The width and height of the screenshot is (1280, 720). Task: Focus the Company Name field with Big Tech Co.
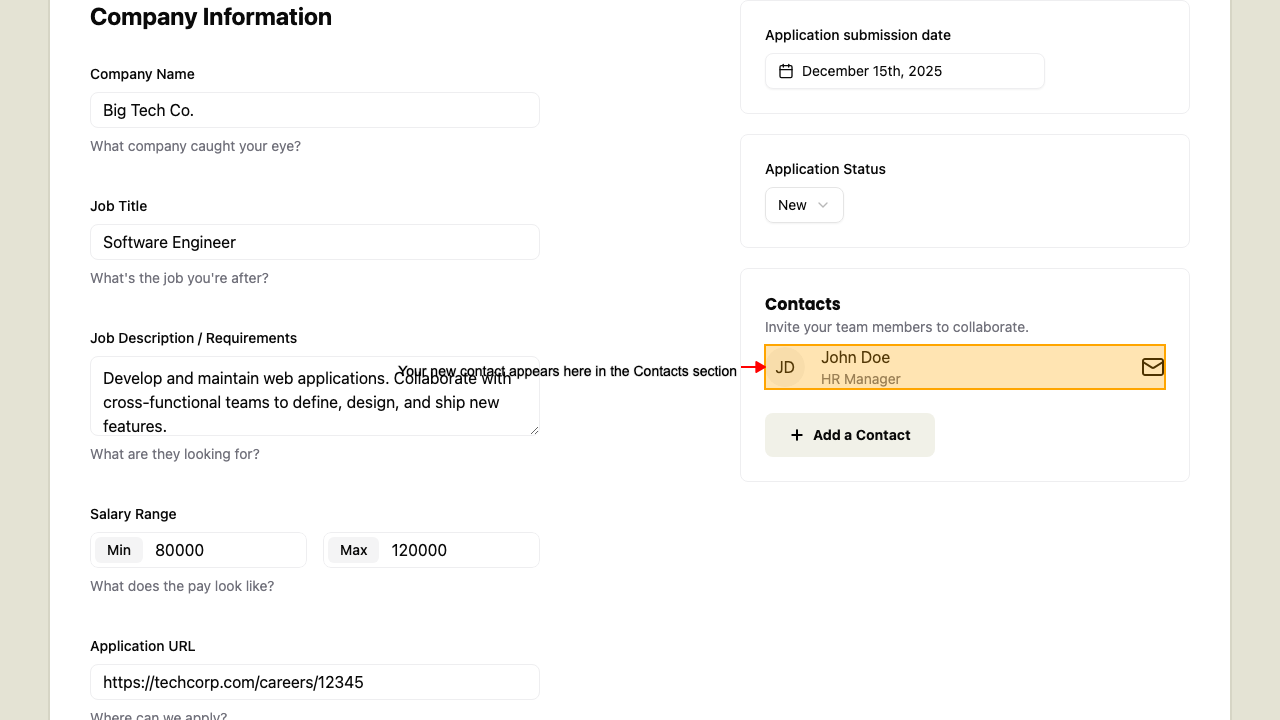click(314, 110)
